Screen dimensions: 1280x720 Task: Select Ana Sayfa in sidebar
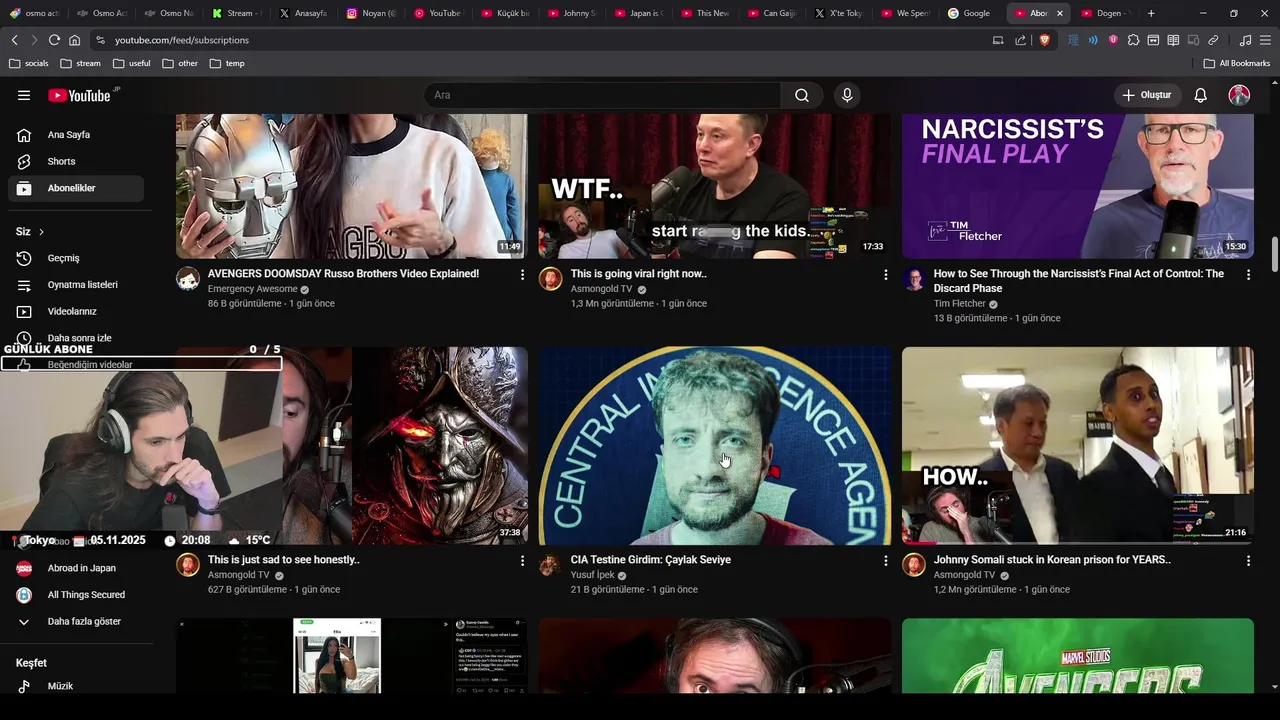(x=76, y=135)
